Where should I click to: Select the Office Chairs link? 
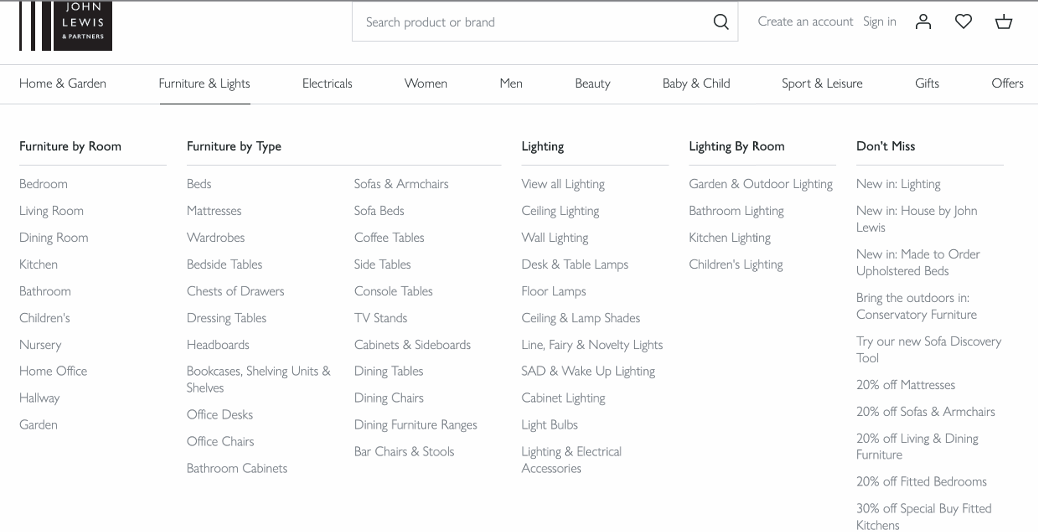pos(220,442)
